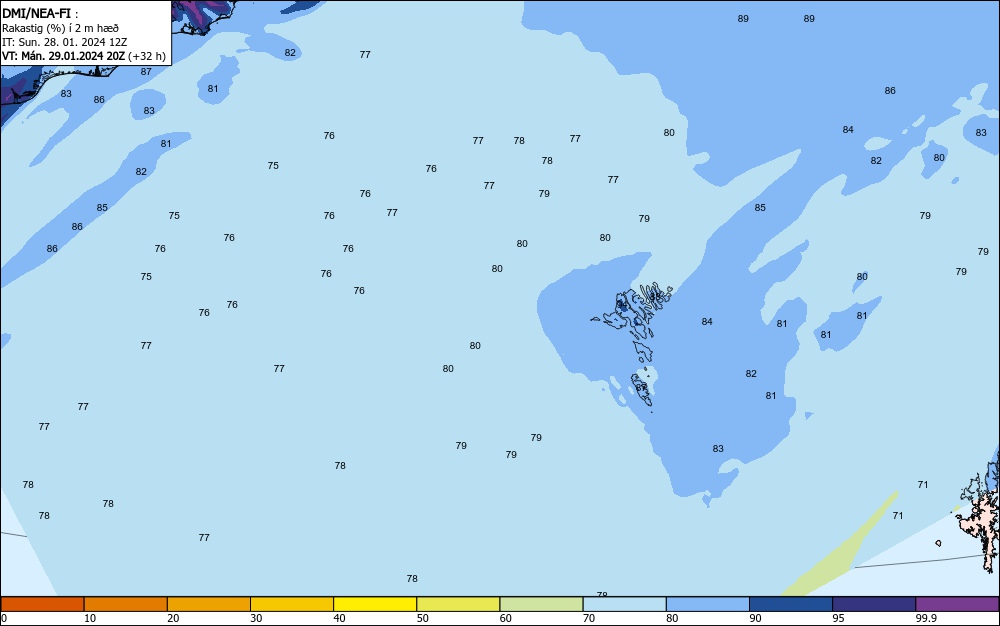Click the '60' tick label on the color scale
Viewport: 1000px width, 626px height.
point(506,618)
